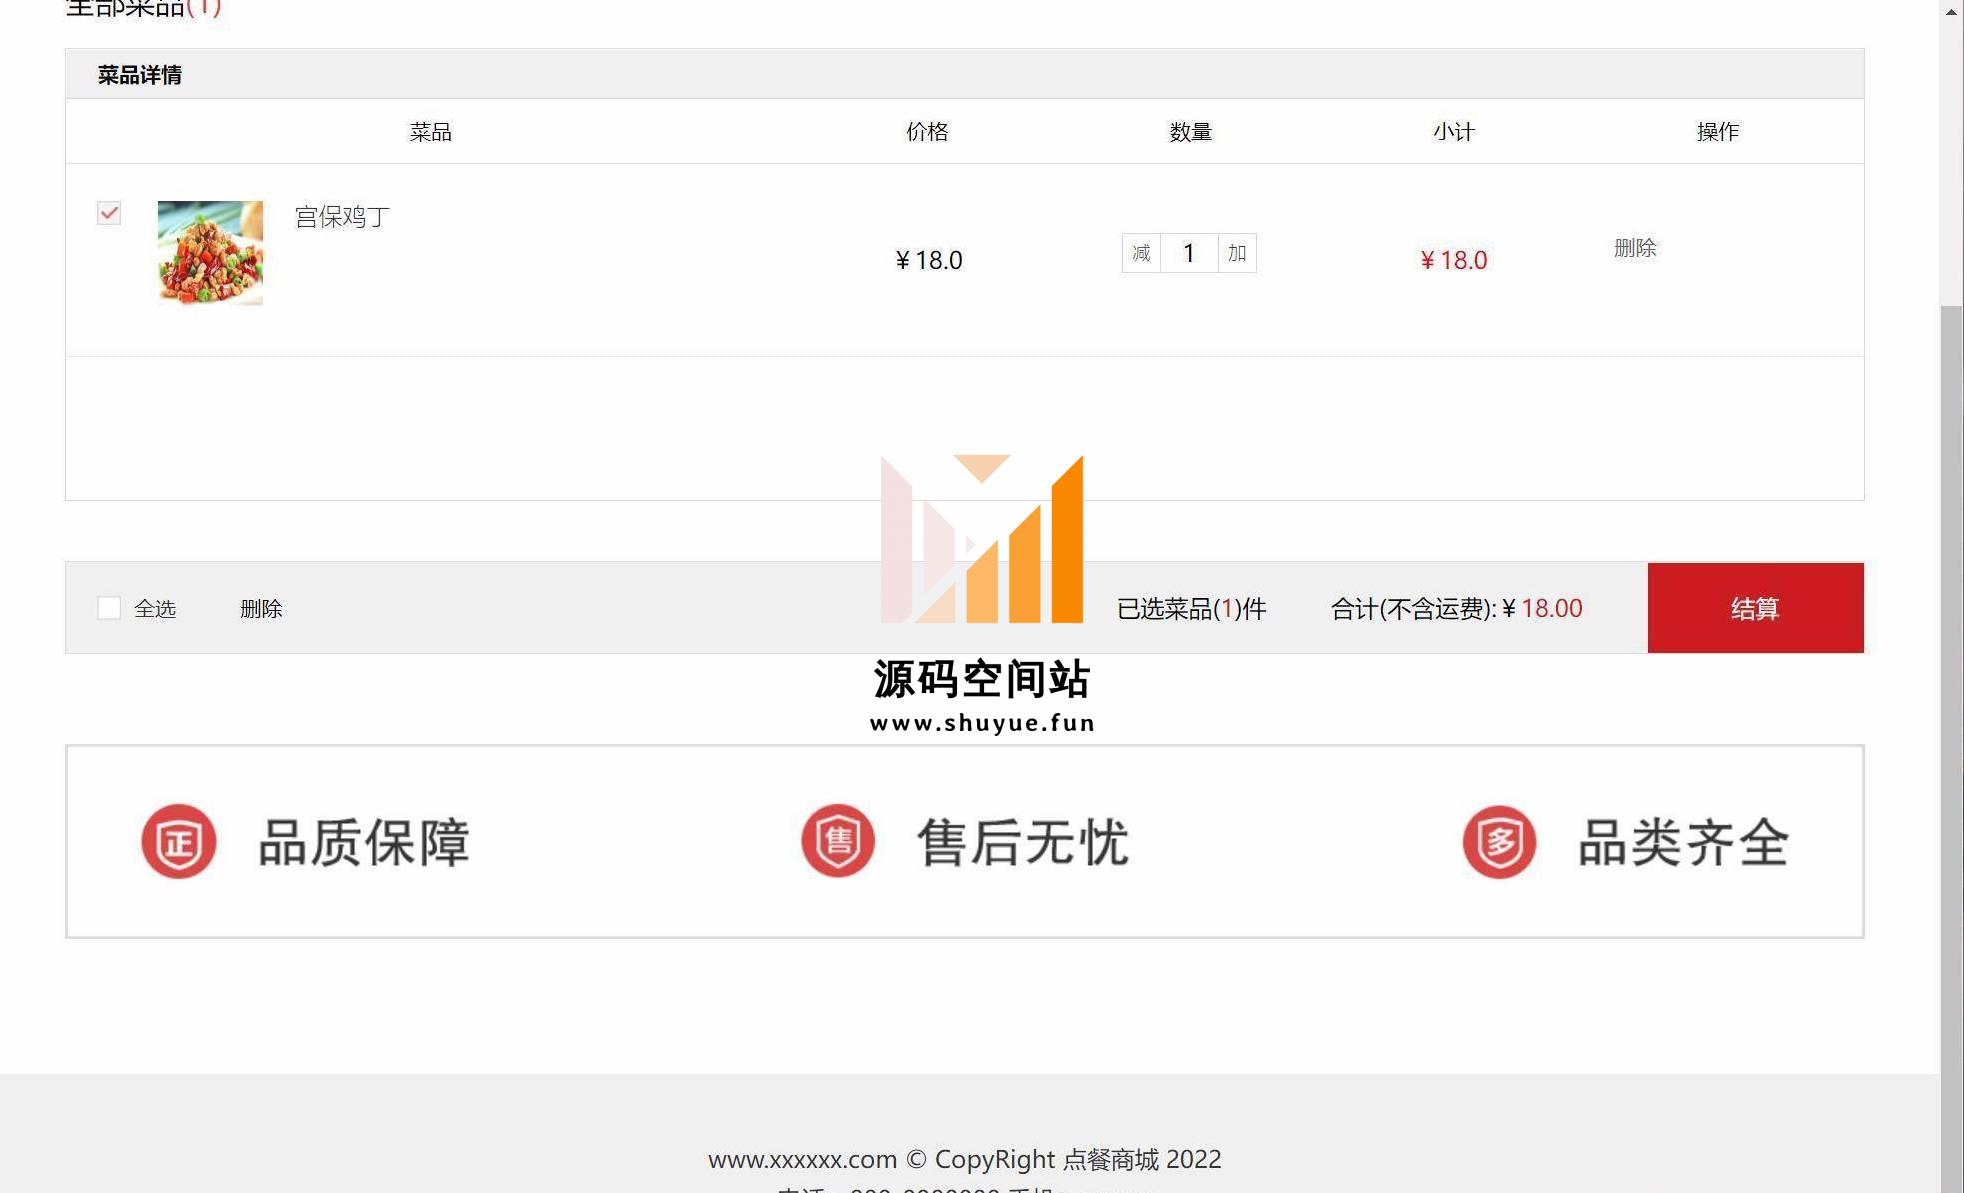Screen dimensions: 1964x1193
Task: Click the quantity input field showing 1
Action: pos(1189,253)
